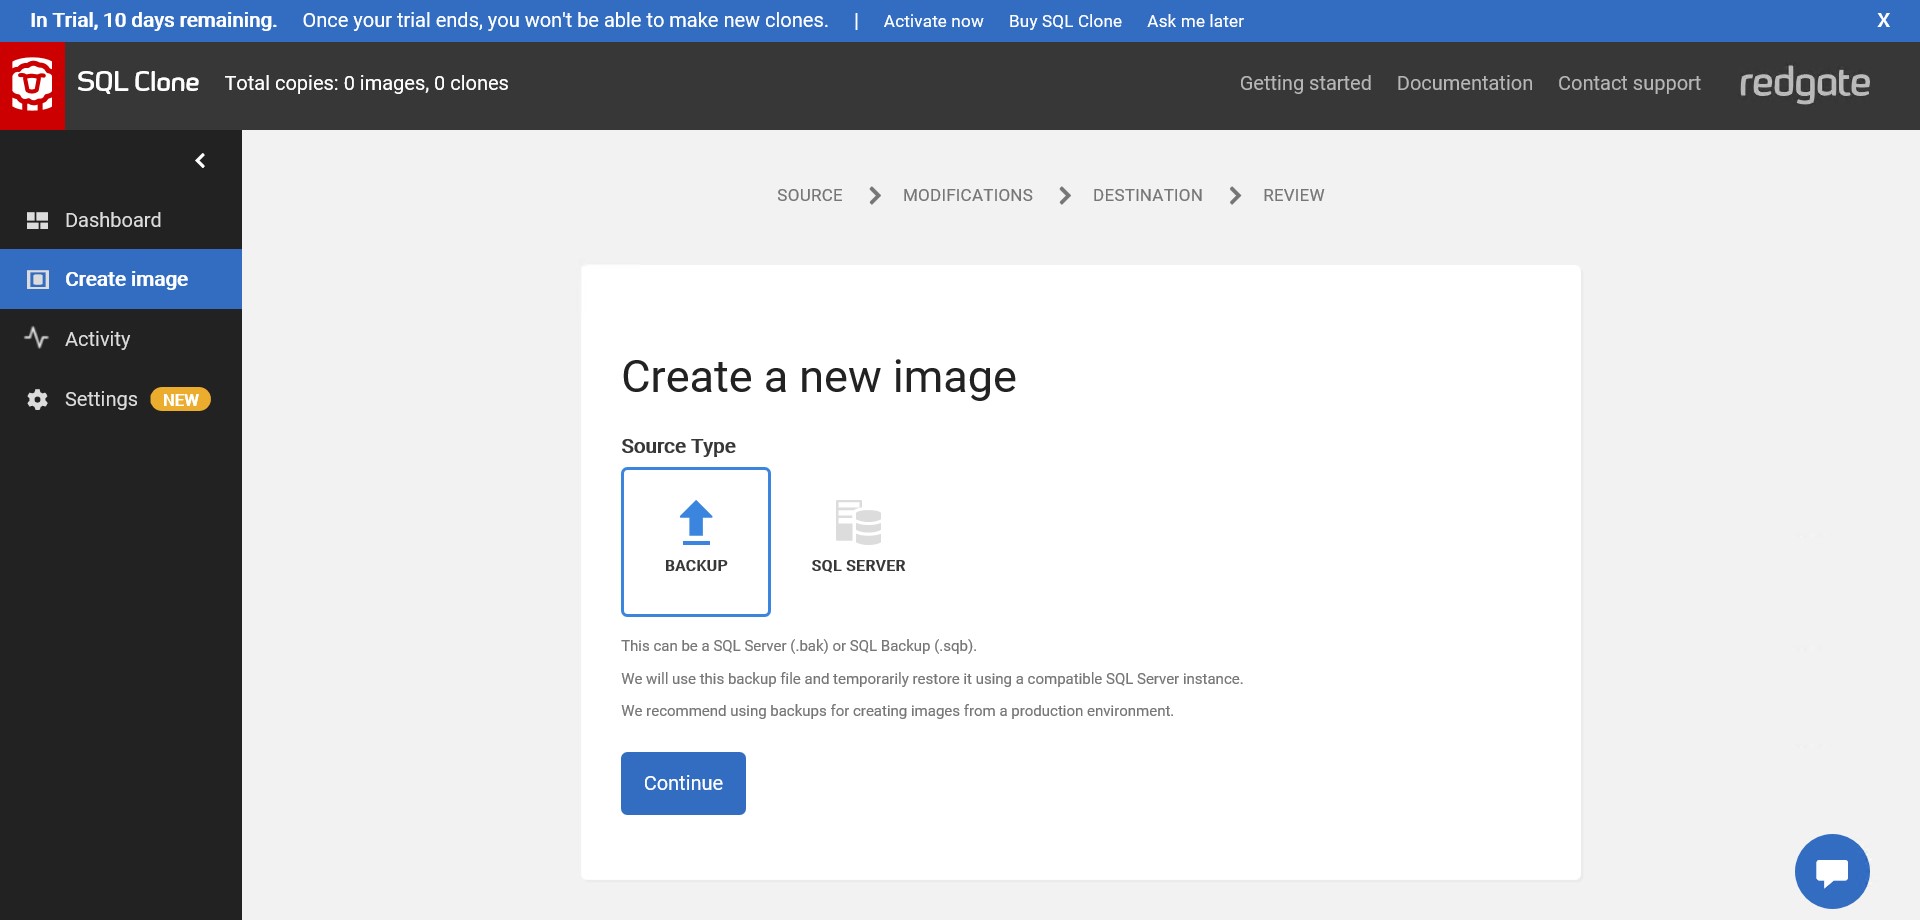
Task: Dismiss the trial banner with X
Action: 1883,20
